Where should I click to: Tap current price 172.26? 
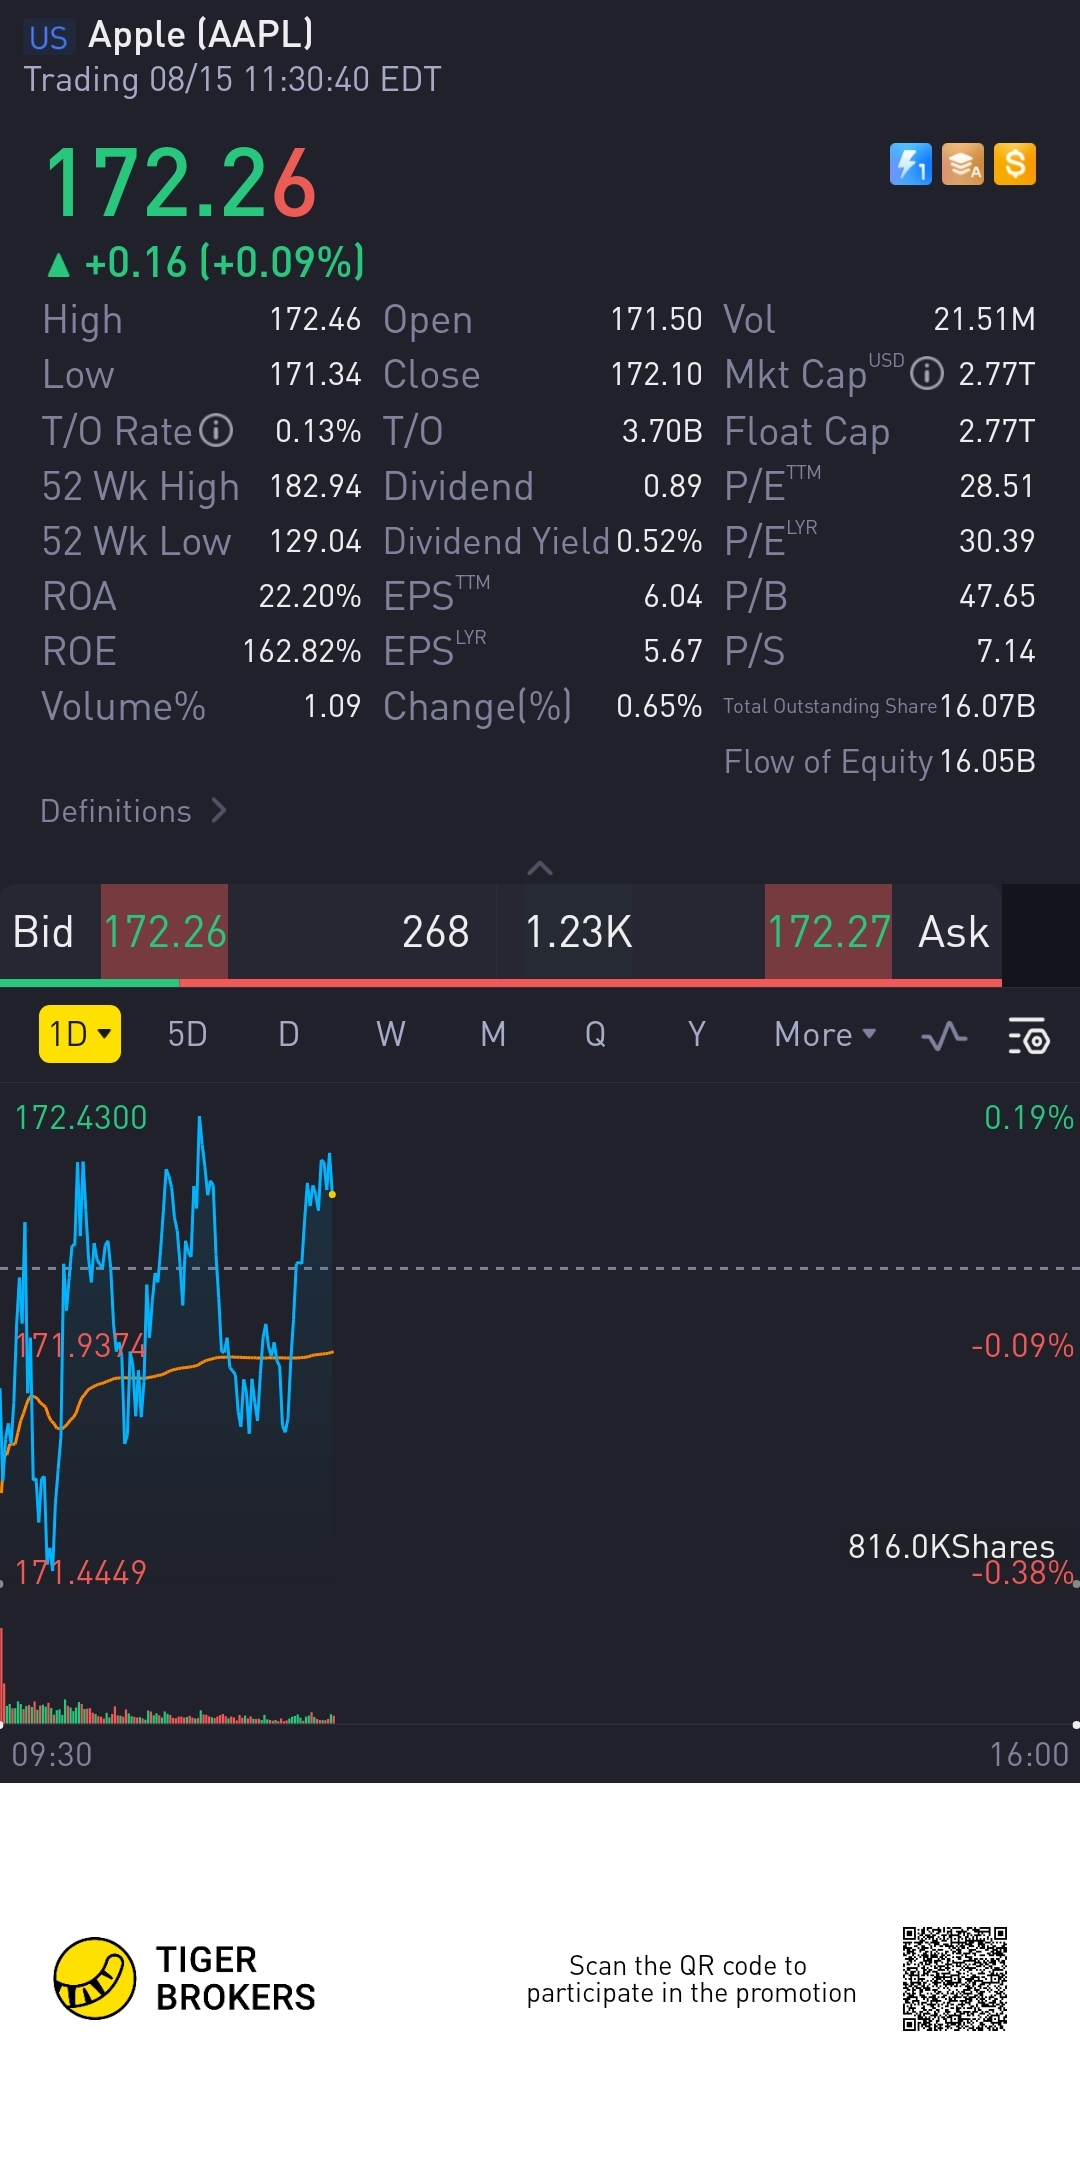point(181,183)
